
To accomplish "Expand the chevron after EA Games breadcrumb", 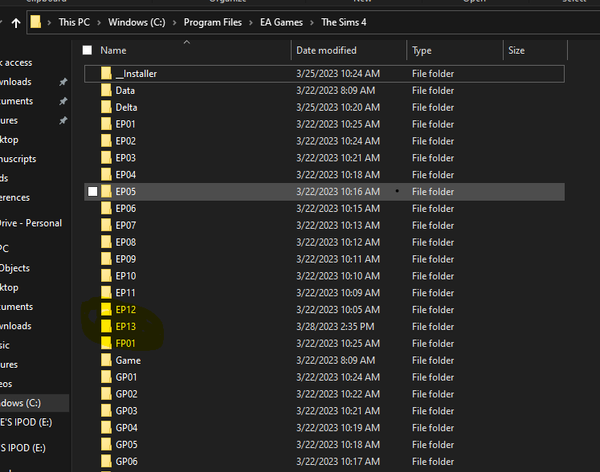I will pos(312,23).
